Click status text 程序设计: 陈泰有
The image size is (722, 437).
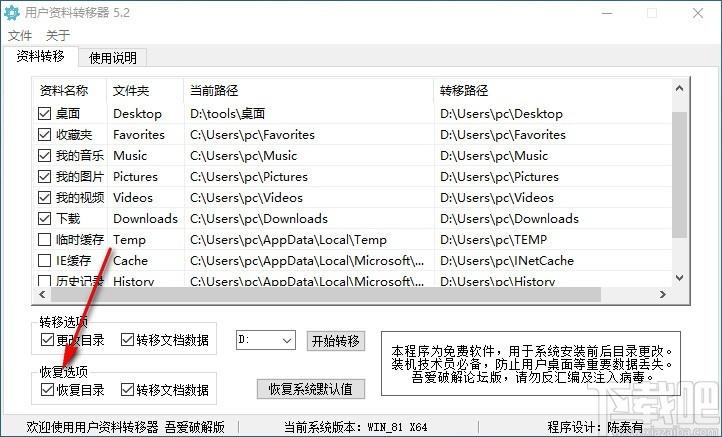click(594, 427)
